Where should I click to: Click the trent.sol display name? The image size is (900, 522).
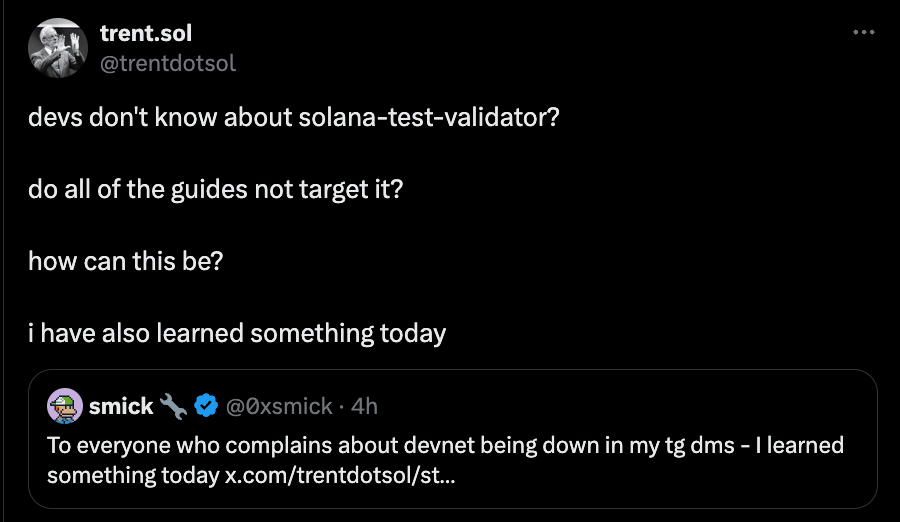(x=146, y=33)
